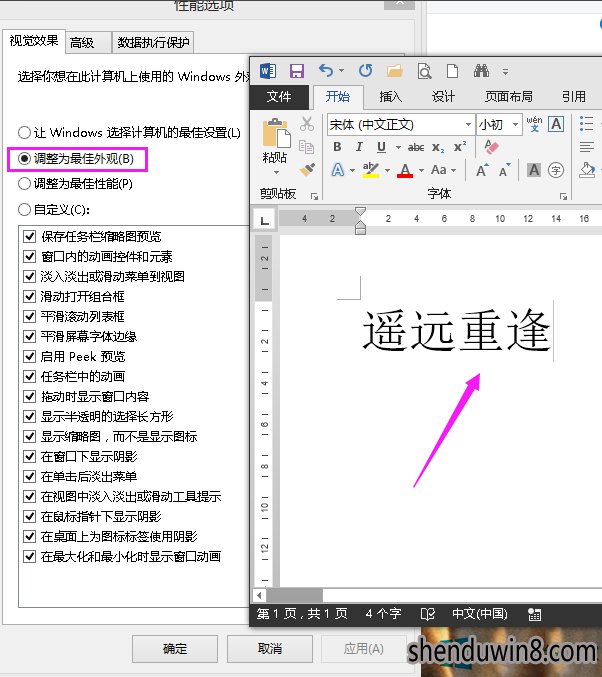This screenshot has width=602, height=677.
Task: Open the font name 宋体 dropdown
Action: [468, 125]
